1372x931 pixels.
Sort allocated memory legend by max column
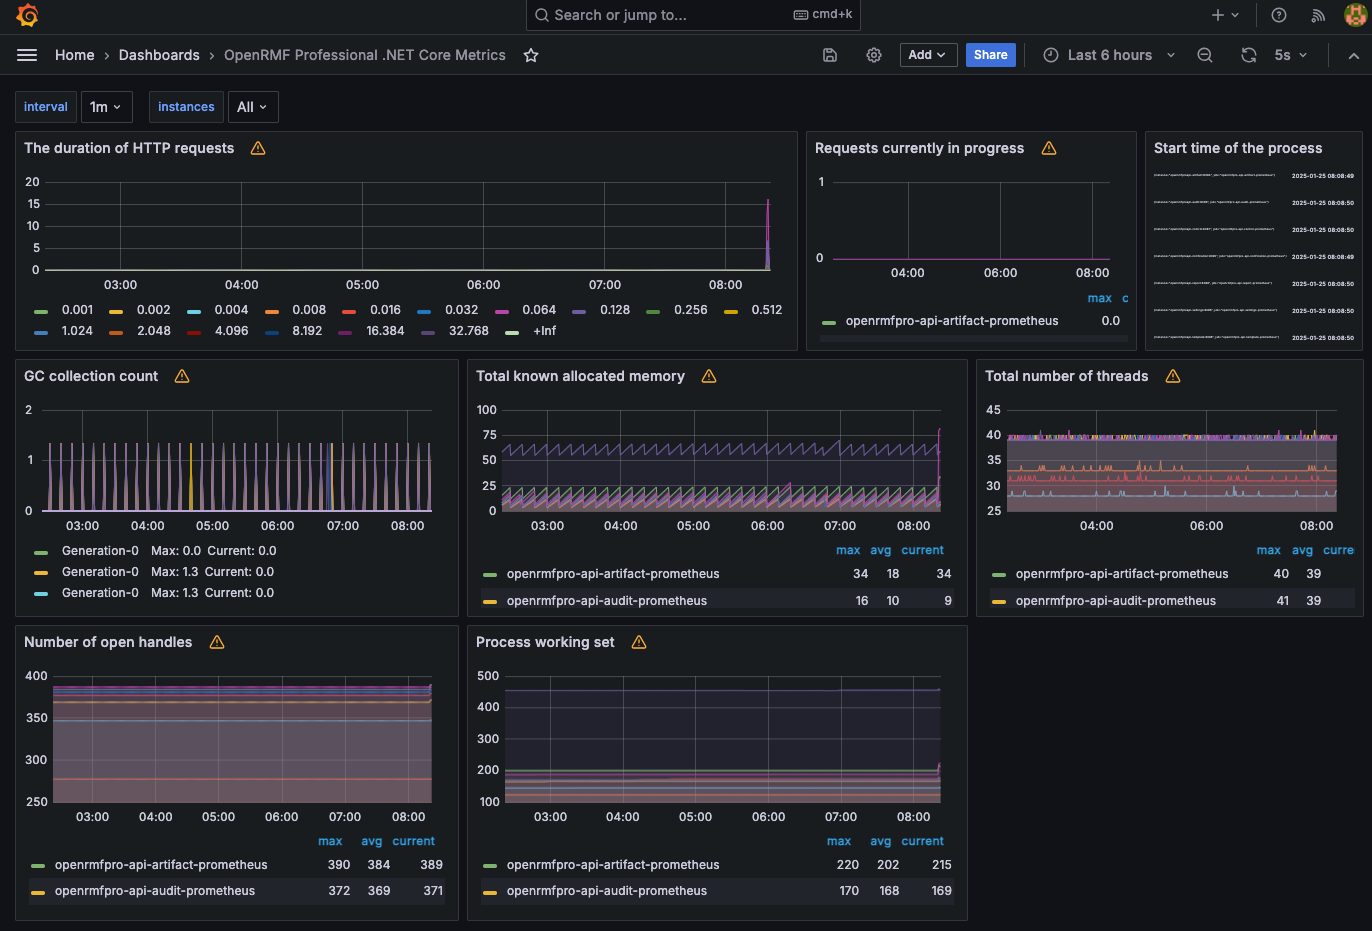[x=848, y=550]
